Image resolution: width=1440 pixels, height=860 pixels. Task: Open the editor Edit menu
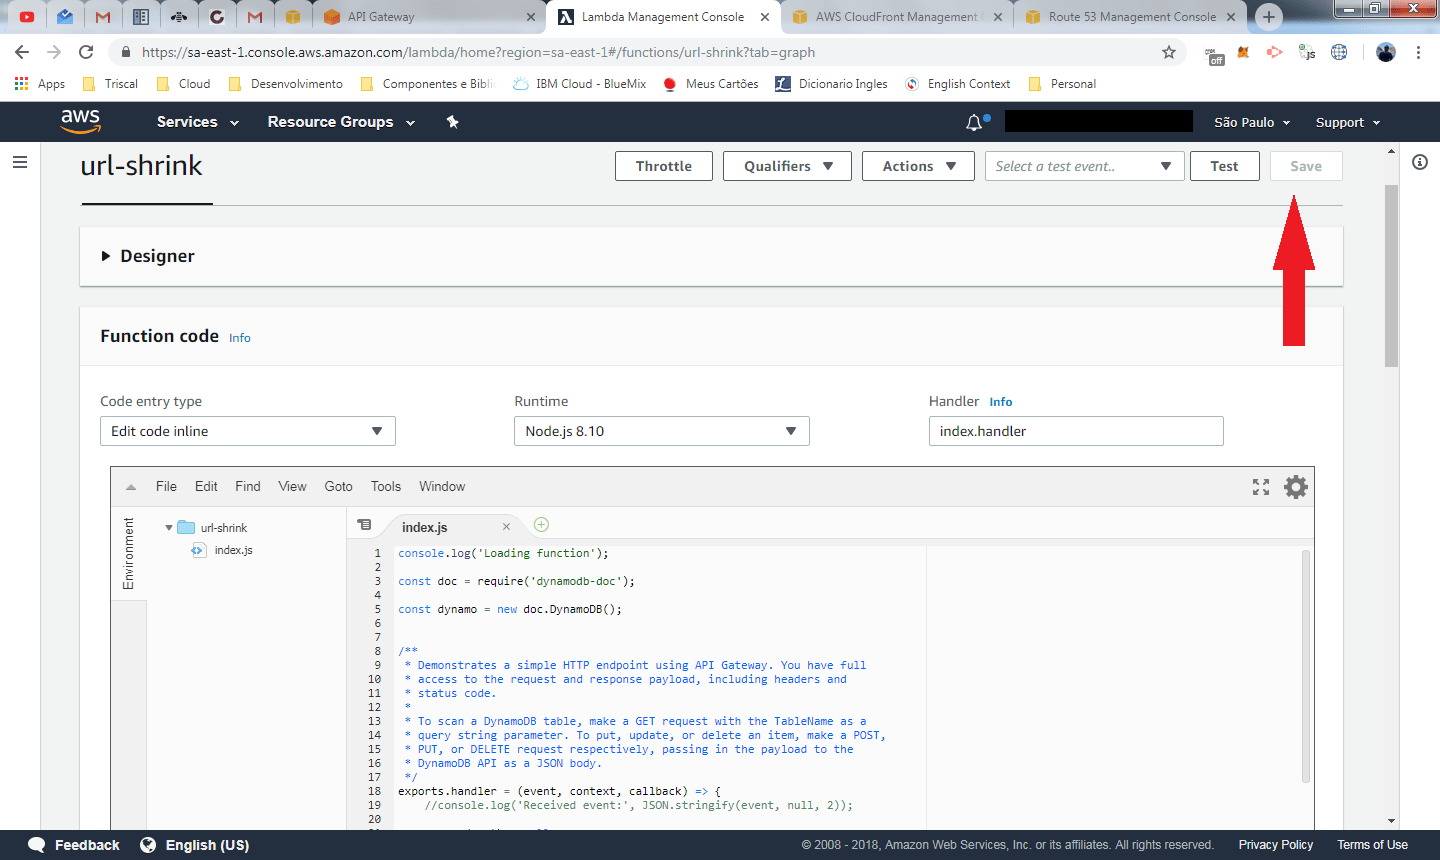point(206,487)
